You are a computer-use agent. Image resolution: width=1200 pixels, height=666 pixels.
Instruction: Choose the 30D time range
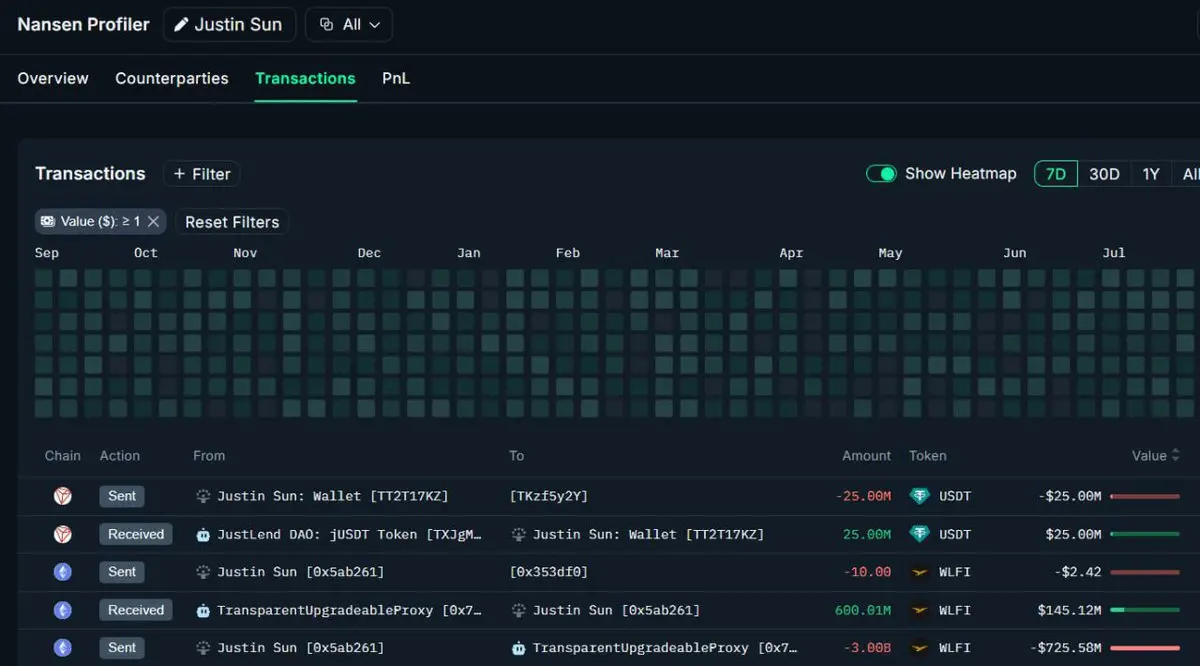tap(1104, 174)
